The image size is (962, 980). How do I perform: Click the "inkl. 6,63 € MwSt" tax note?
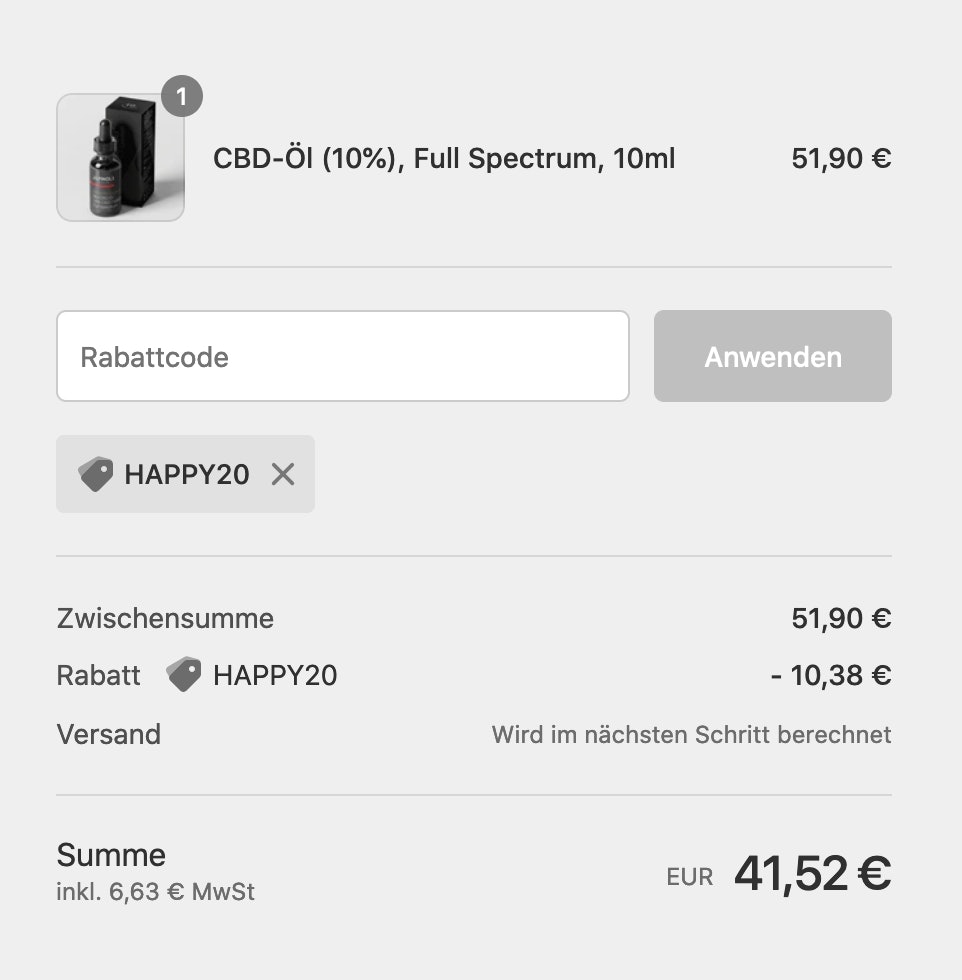coord(155,891)
